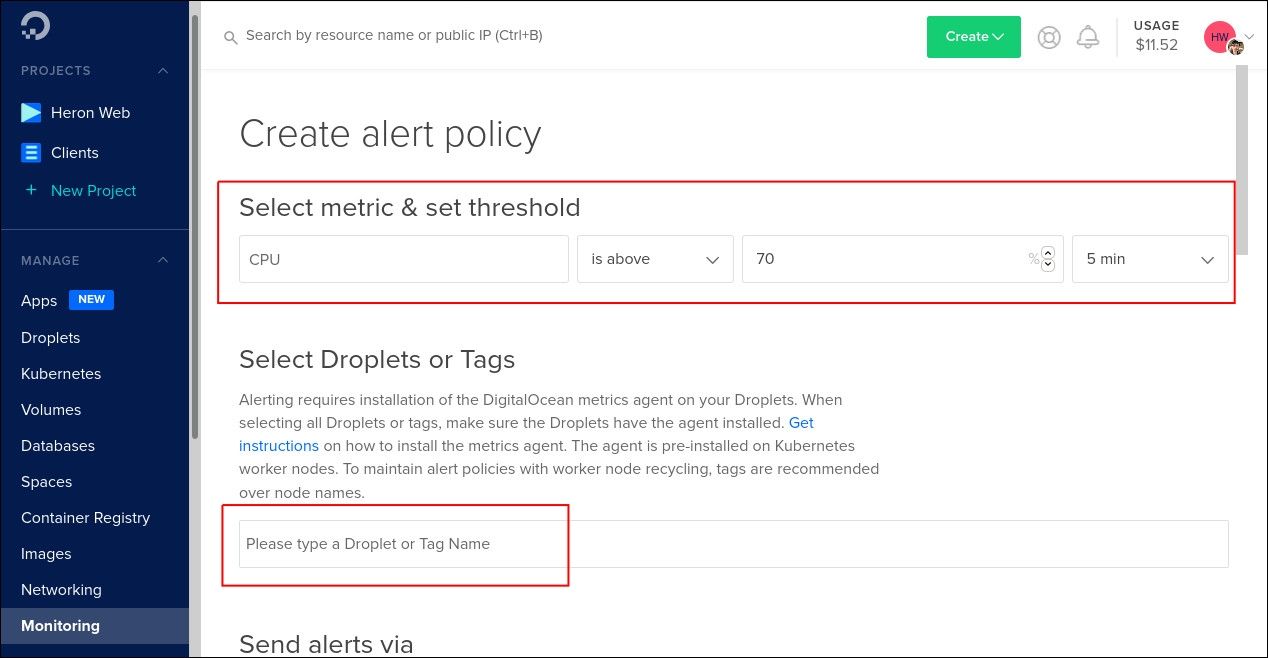The width and height of the screenshot is (1268, 658).
Task: Click the DigitalOcean logo icon
Action: click(x=35, y=26)
